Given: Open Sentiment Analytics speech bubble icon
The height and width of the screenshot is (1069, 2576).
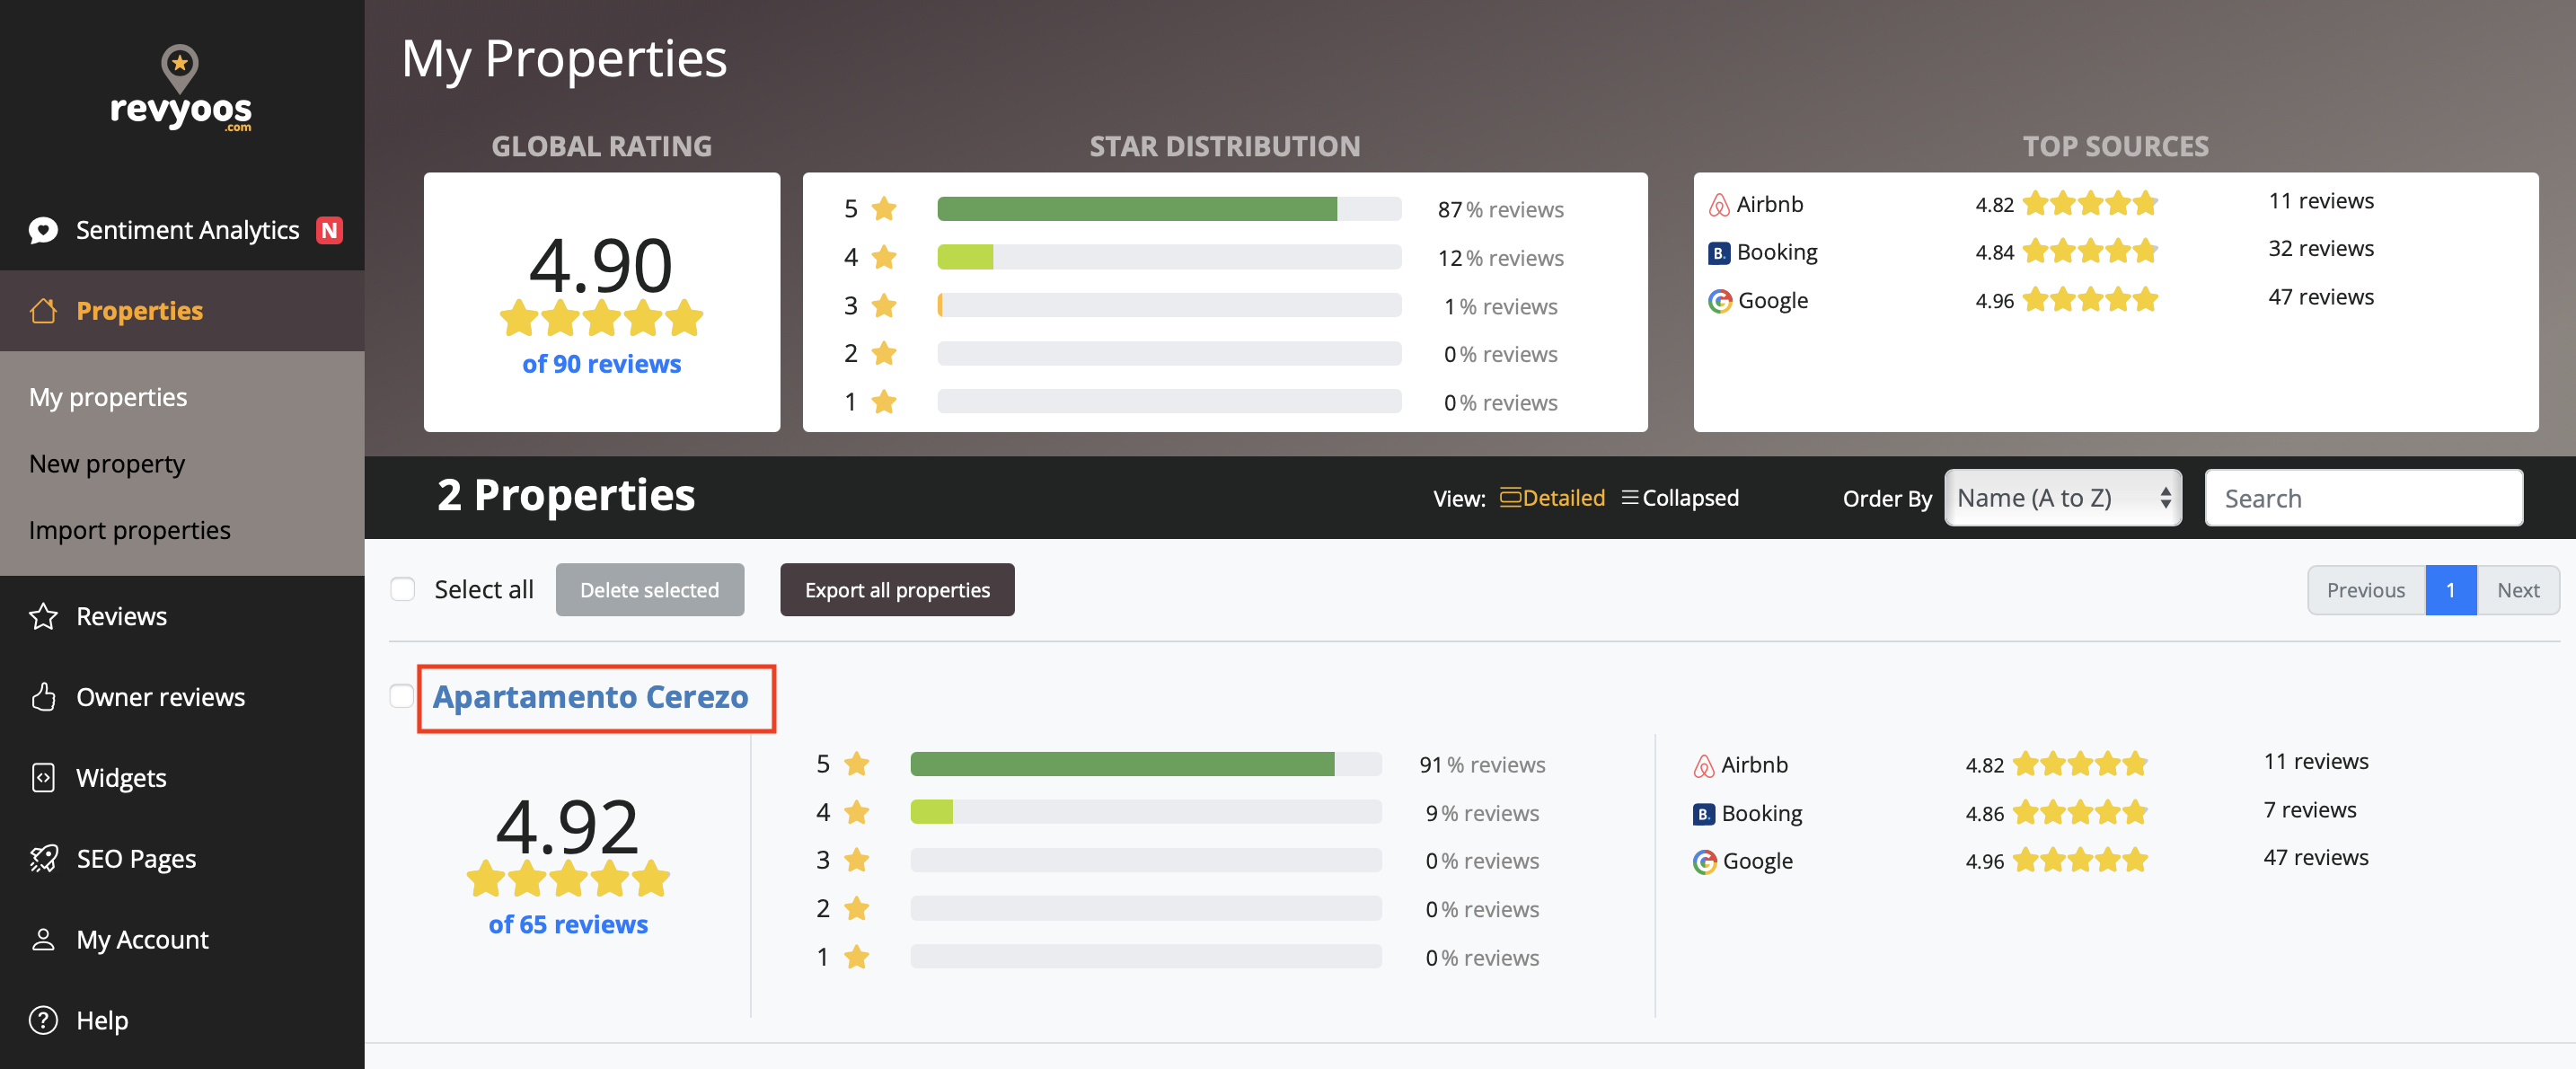Looking at the screenshot, I should pos(43,231).
